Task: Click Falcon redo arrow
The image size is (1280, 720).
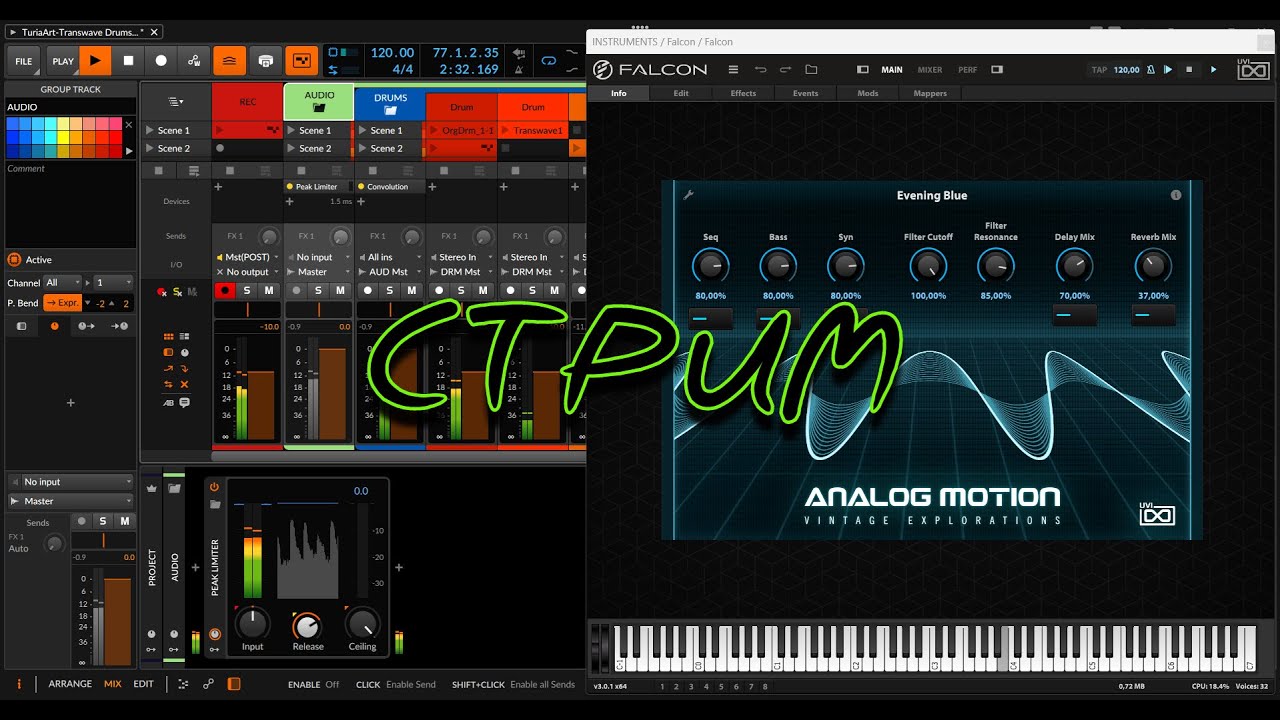Action: (x=785, y=70)
